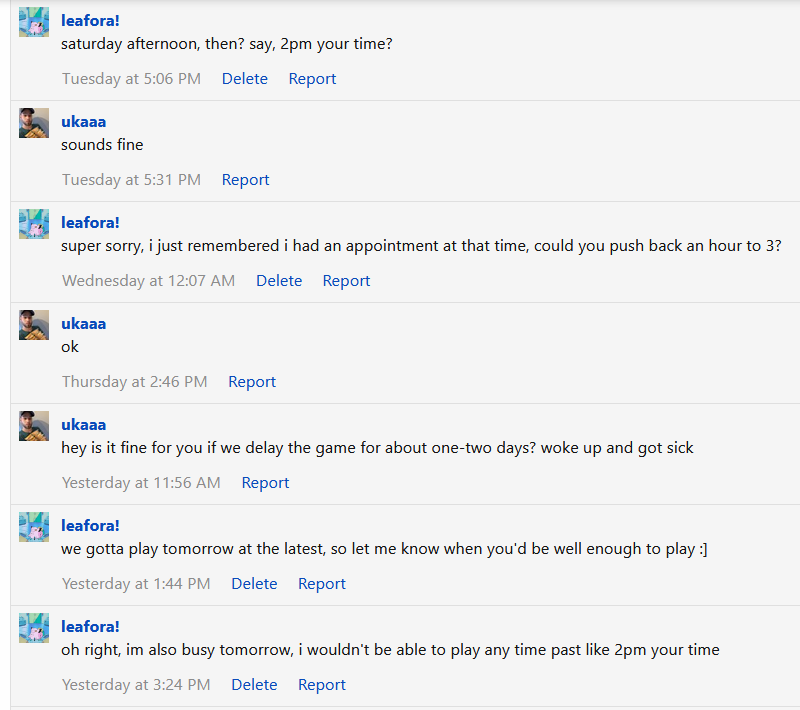Click leafora's avatar beside the Saturday afternoon message

tap(34, 22)
